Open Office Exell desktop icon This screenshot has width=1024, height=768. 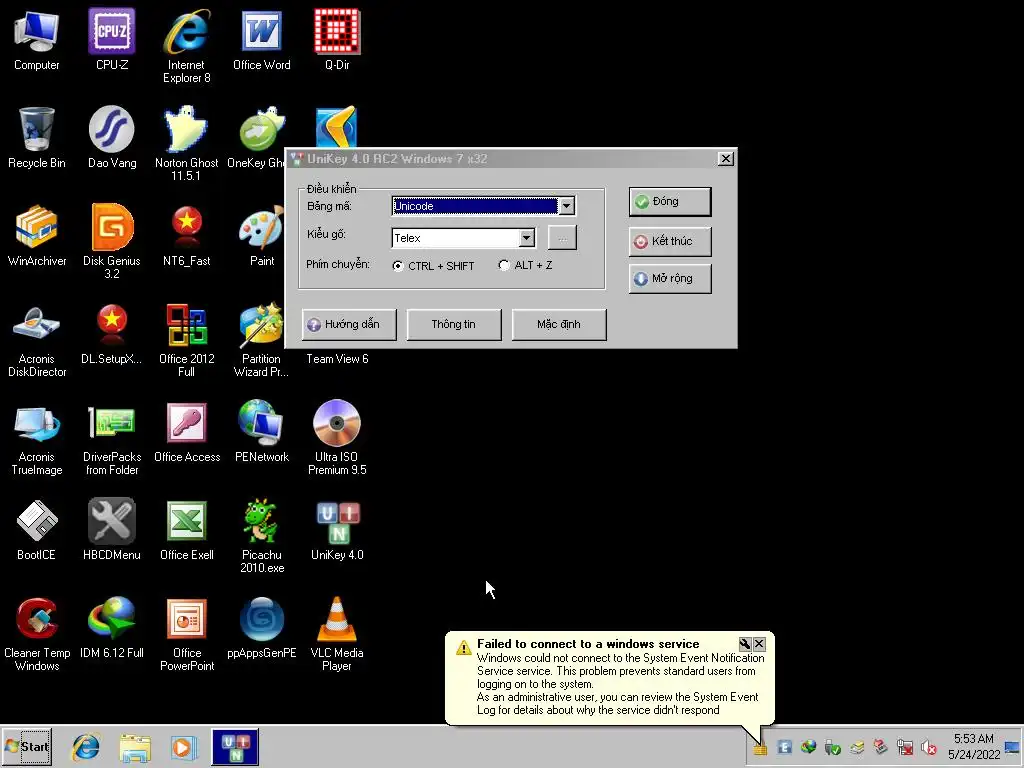pyautogui.click(x=187, y=529)
